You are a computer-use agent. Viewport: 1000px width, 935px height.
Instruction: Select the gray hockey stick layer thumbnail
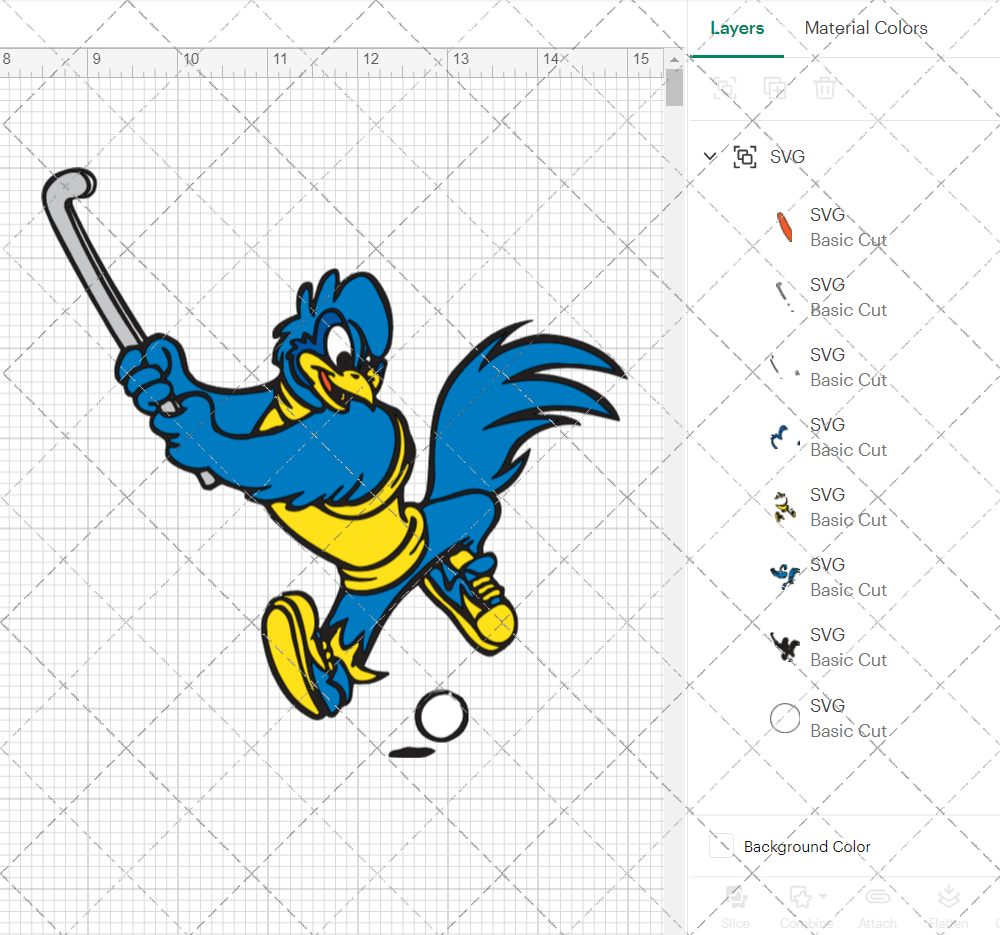coord(784,297)
